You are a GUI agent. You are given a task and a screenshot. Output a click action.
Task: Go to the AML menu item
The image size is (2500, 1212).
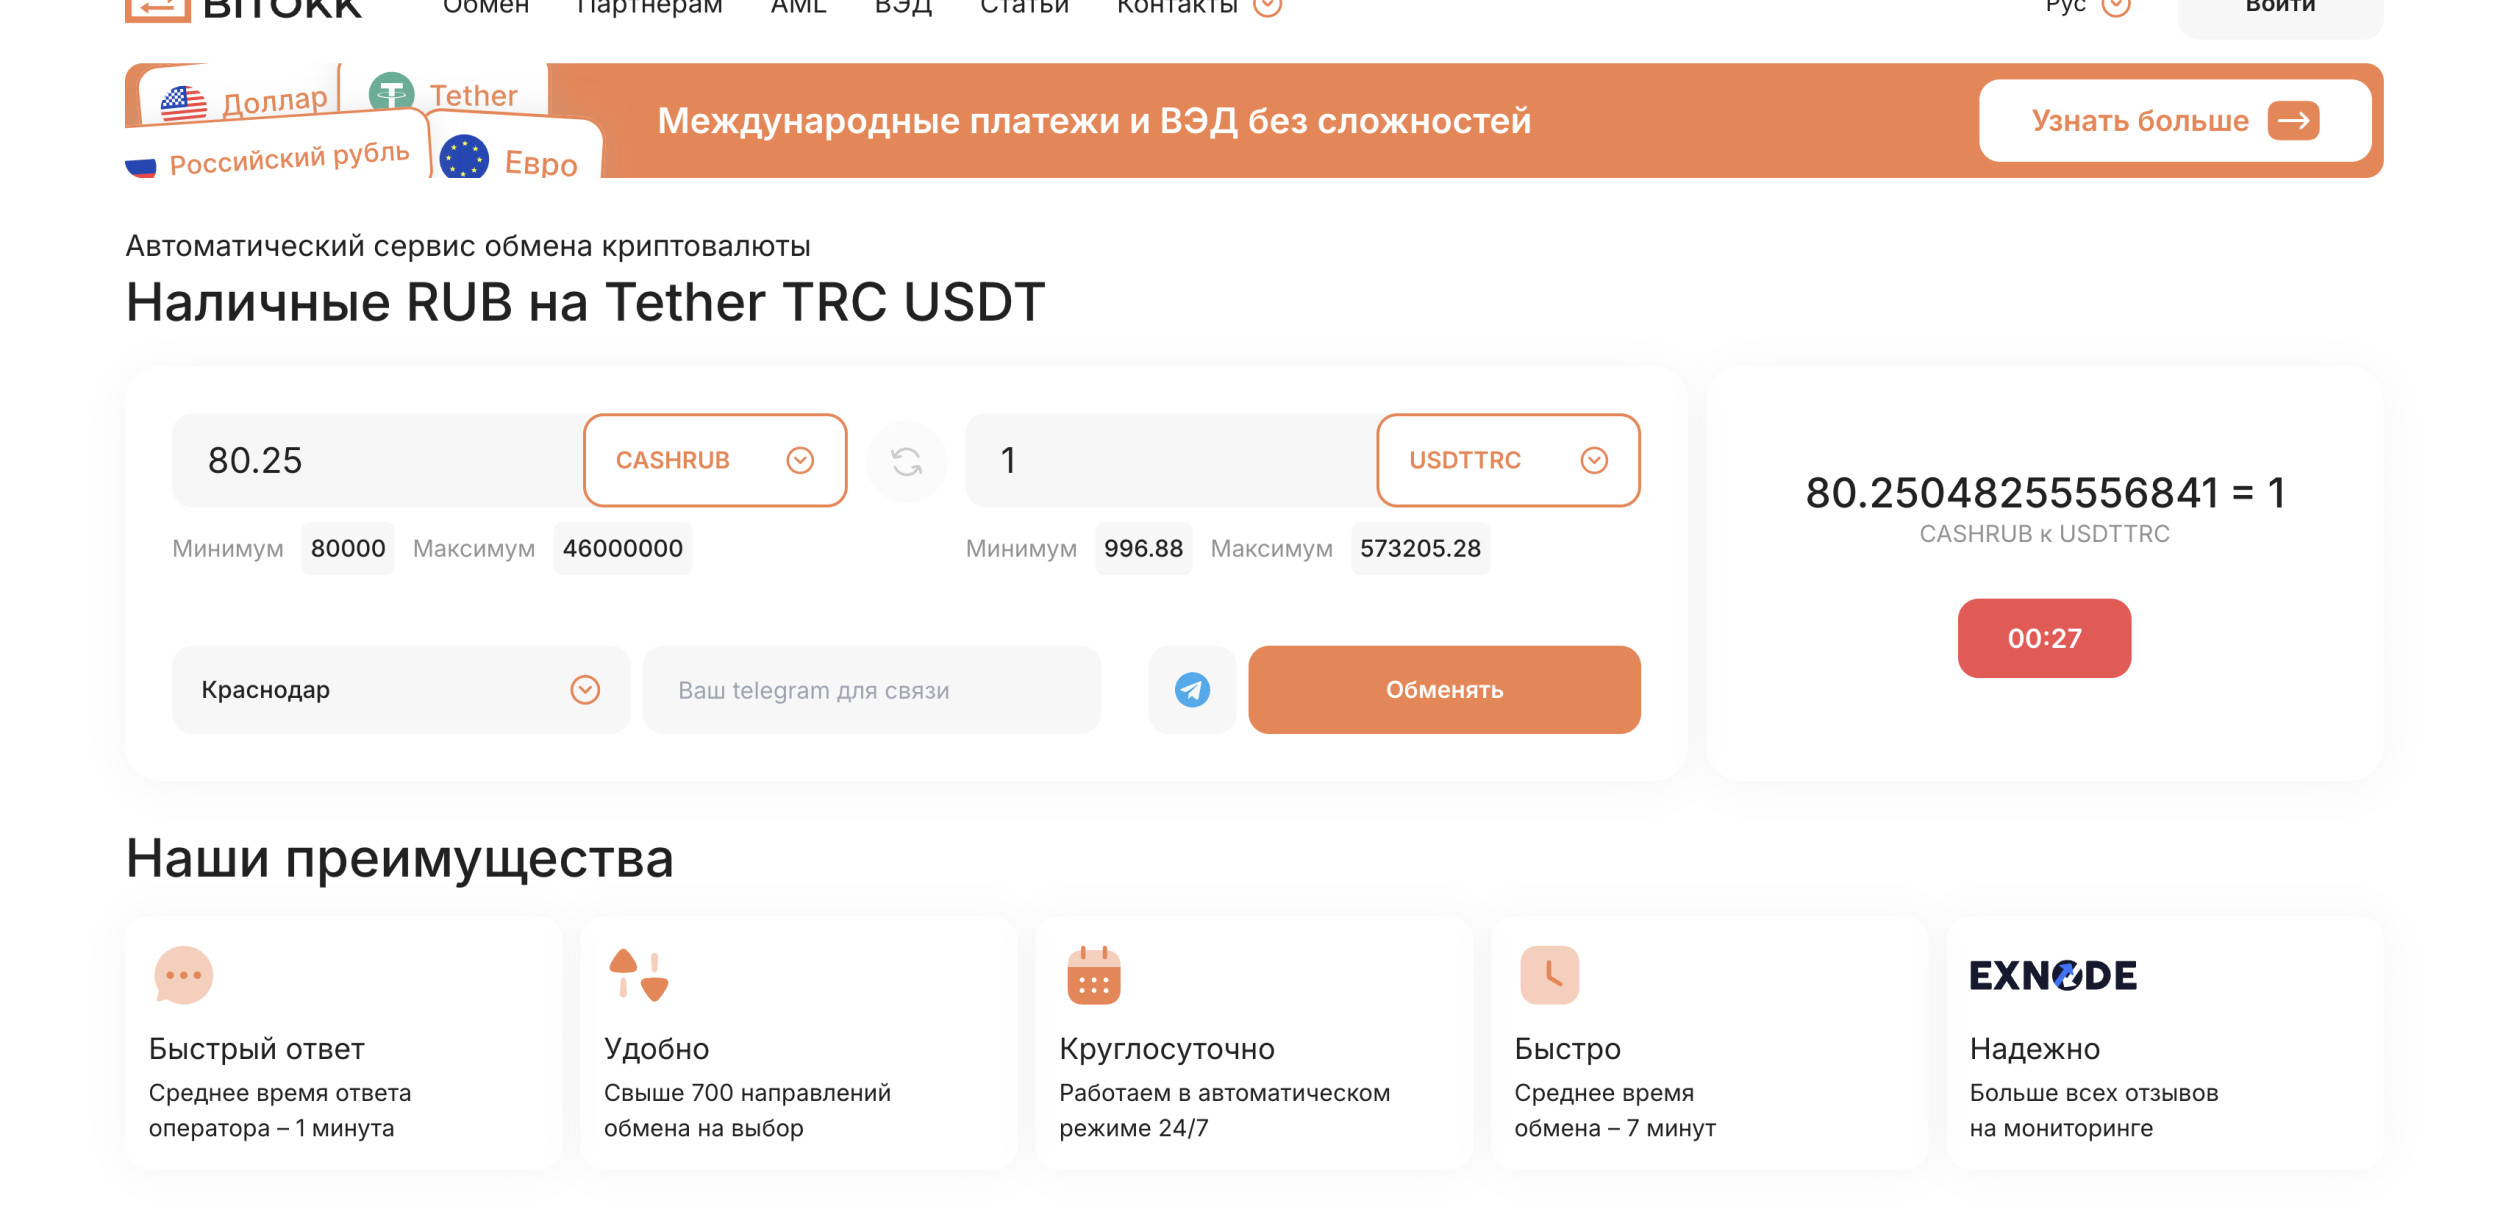(x=798, y=6)
